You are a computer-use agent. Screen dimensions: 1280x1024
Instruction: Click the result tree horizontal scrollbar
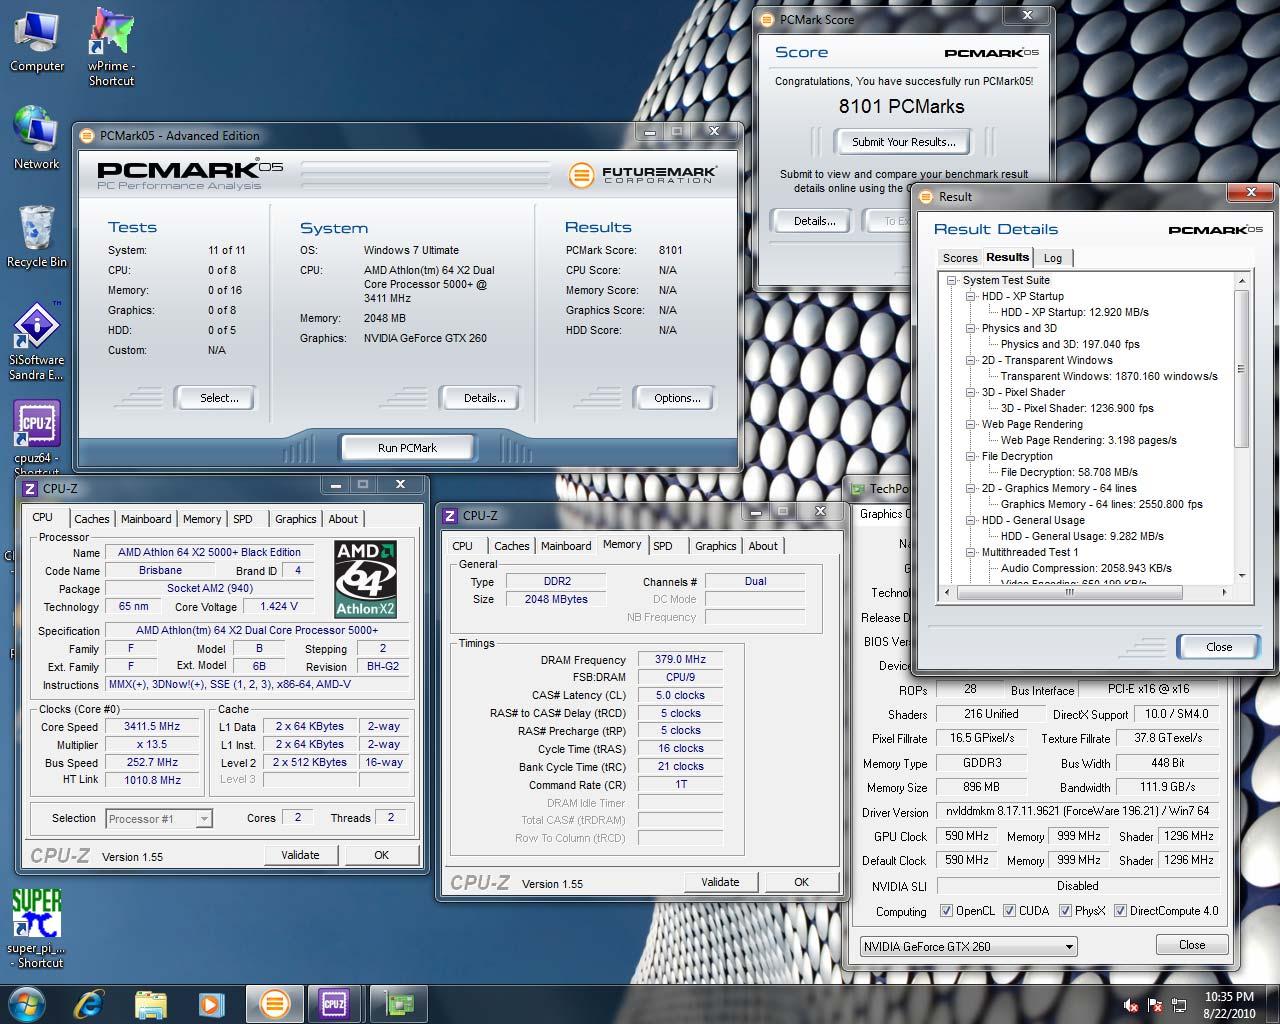pyautogui.click(x=1086, y=592)
